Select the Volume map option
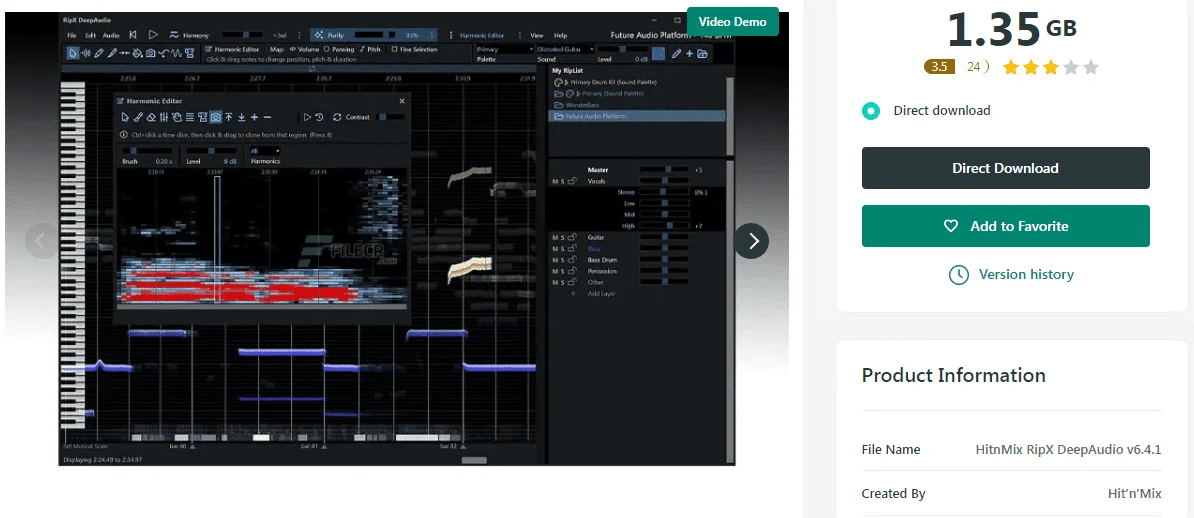 [x=304, y=50]
